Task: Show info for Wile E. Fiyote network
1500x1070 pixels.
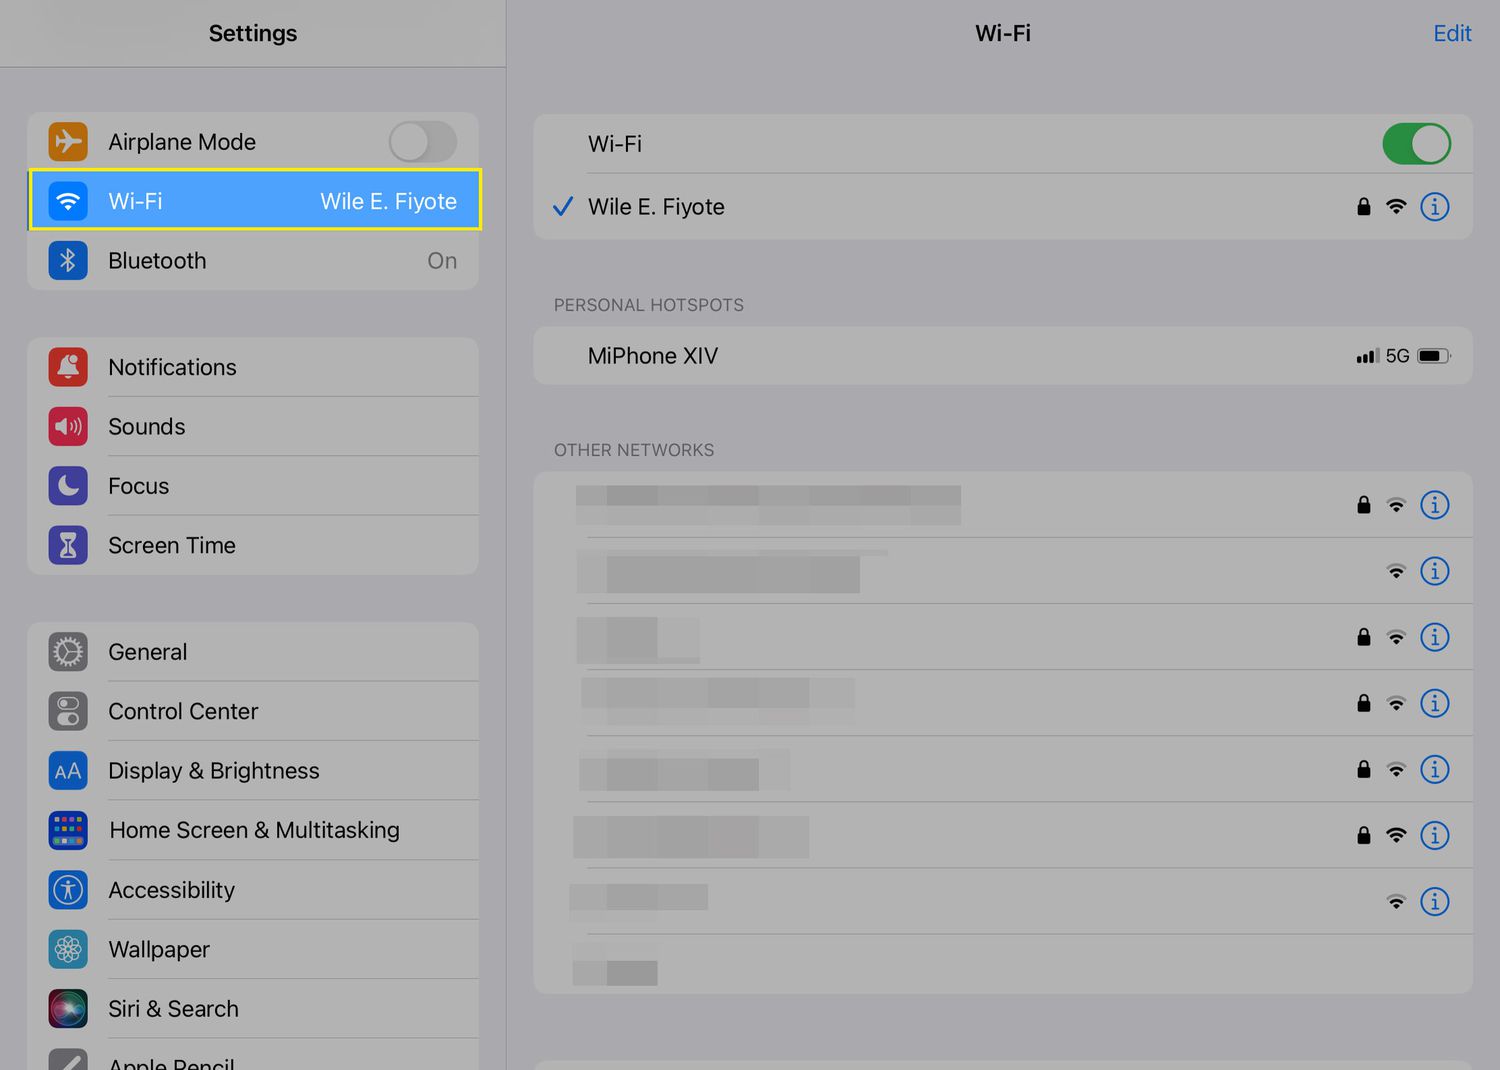Action: coord(1434,207)
